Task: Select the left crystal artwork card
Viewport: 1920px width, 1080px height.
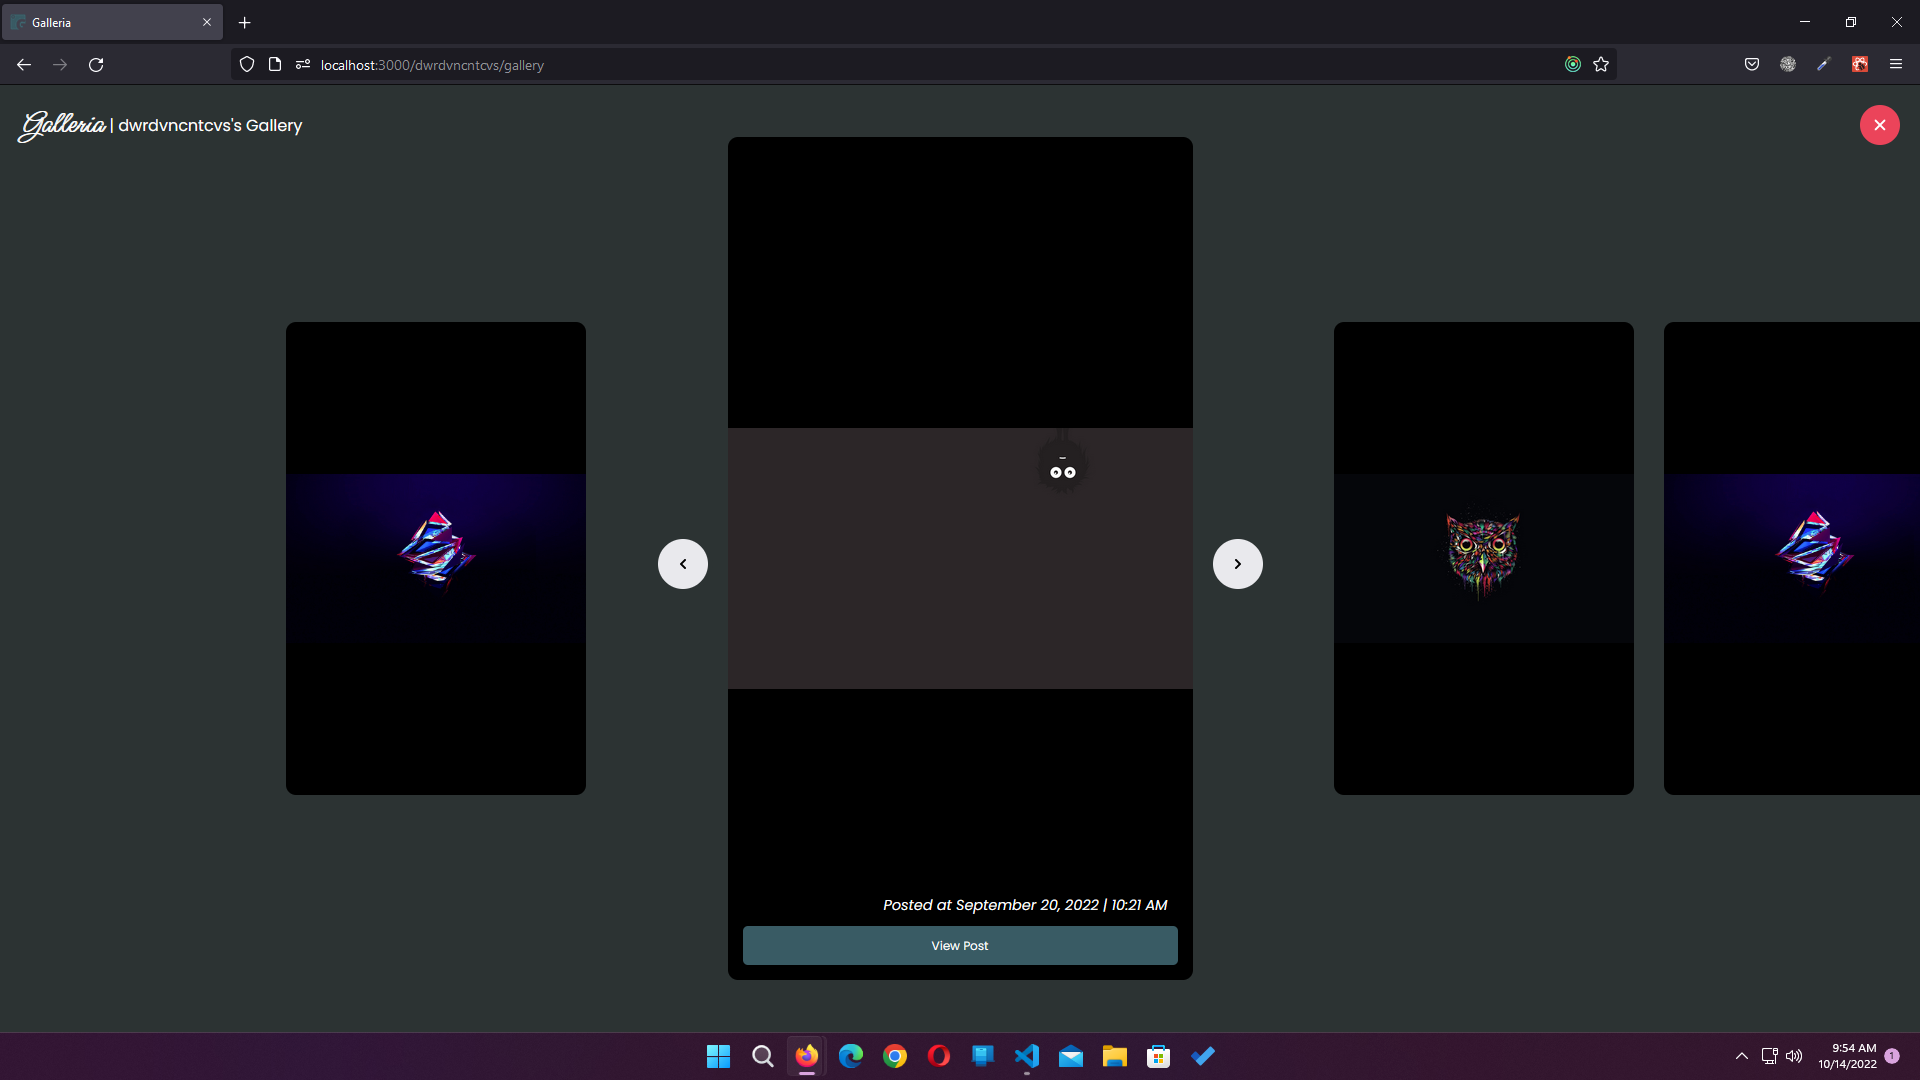Action: tap(435, 558)
